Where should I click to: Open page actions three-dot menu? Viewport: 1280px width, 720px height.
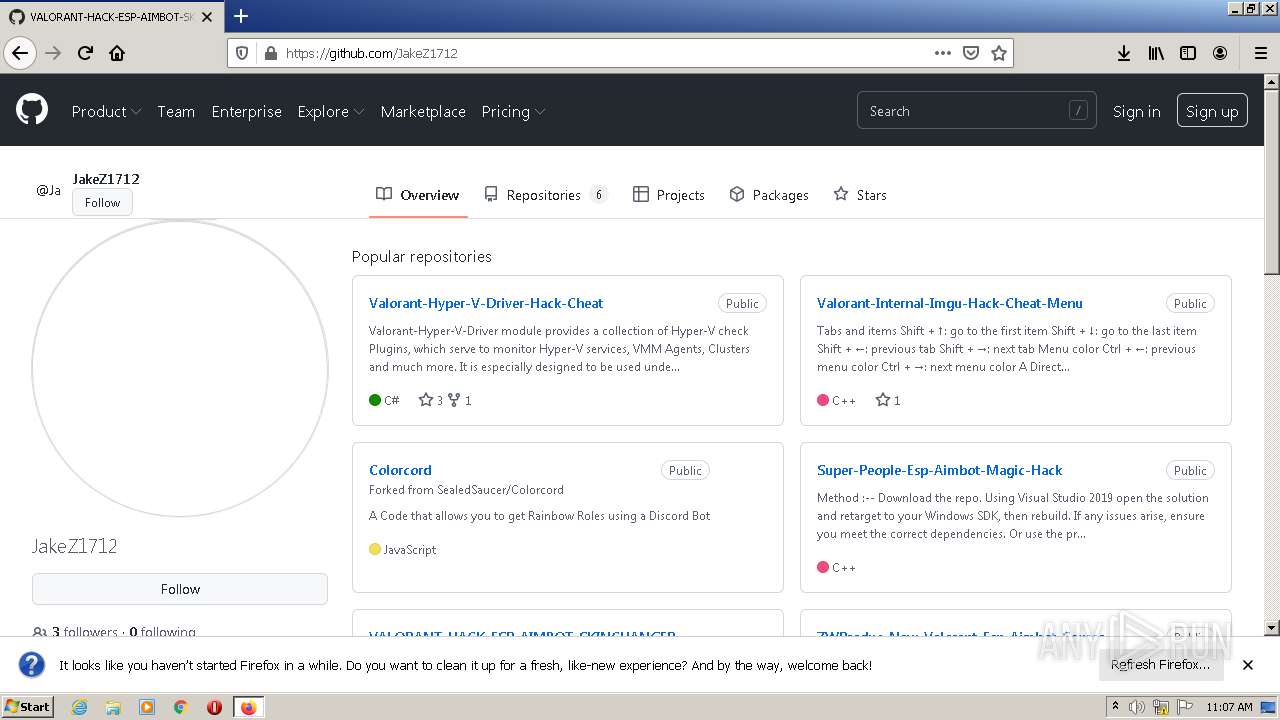pyautogui.click(x=943, y=53)
